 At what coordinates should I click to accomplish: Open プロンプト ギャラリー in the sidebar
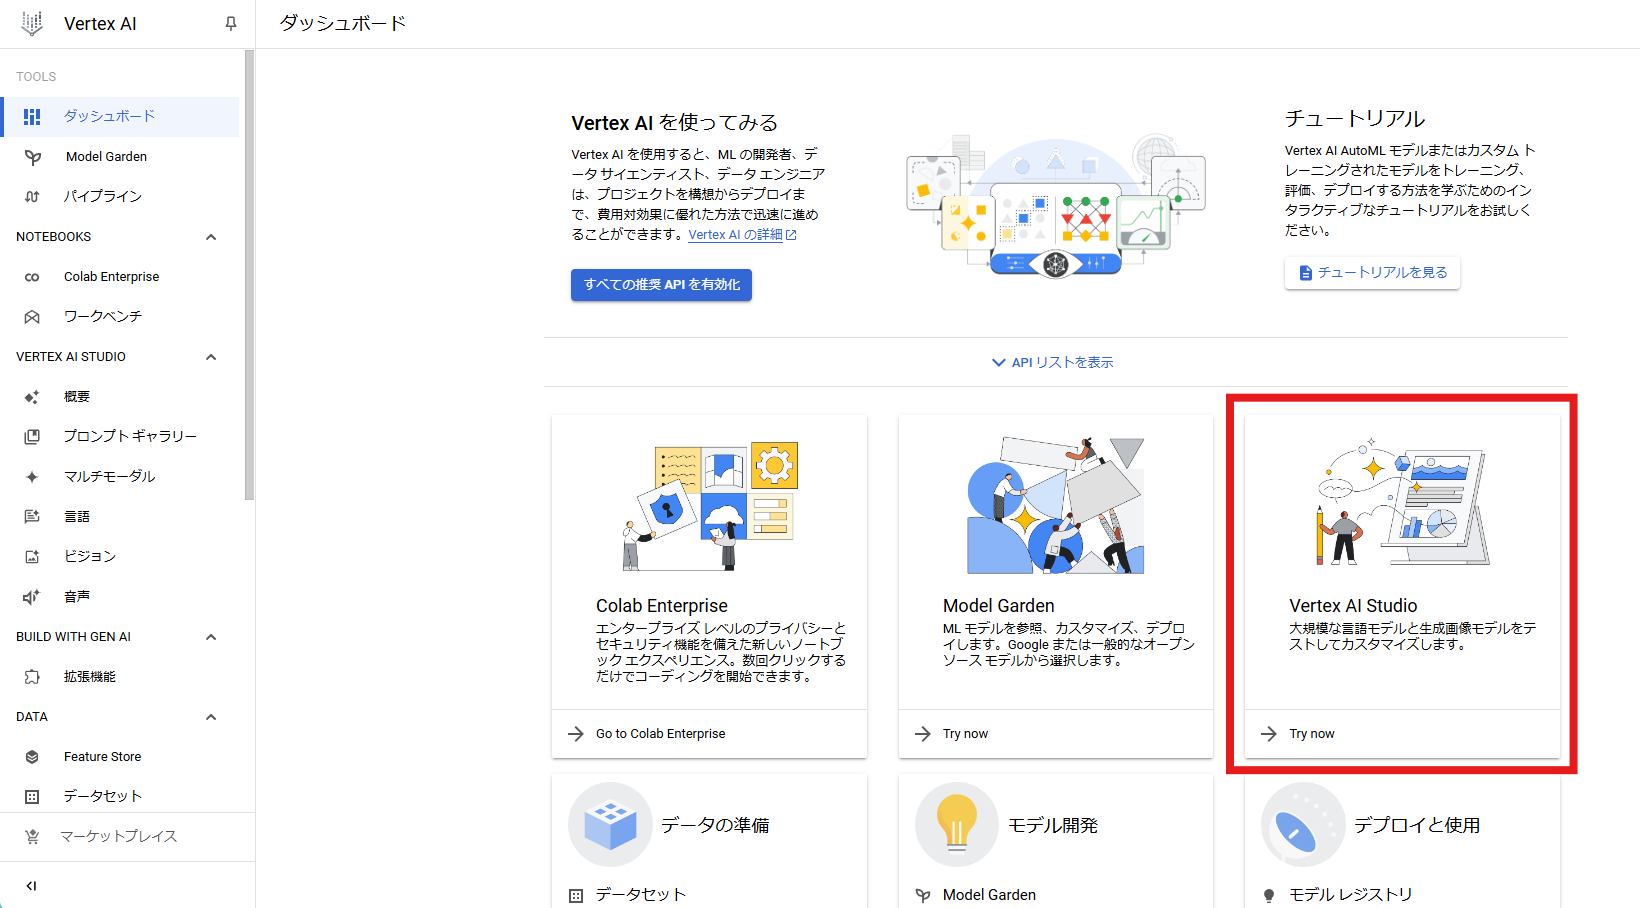pos(120,437)
